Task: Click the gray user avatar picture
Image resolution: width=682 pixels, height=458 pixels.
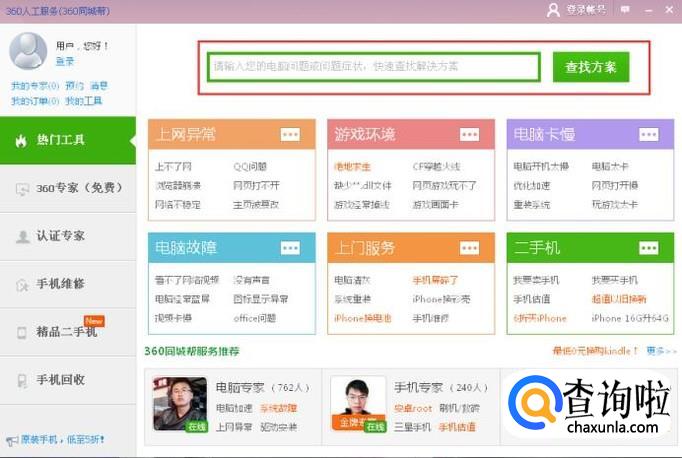Action: point(28,50)
